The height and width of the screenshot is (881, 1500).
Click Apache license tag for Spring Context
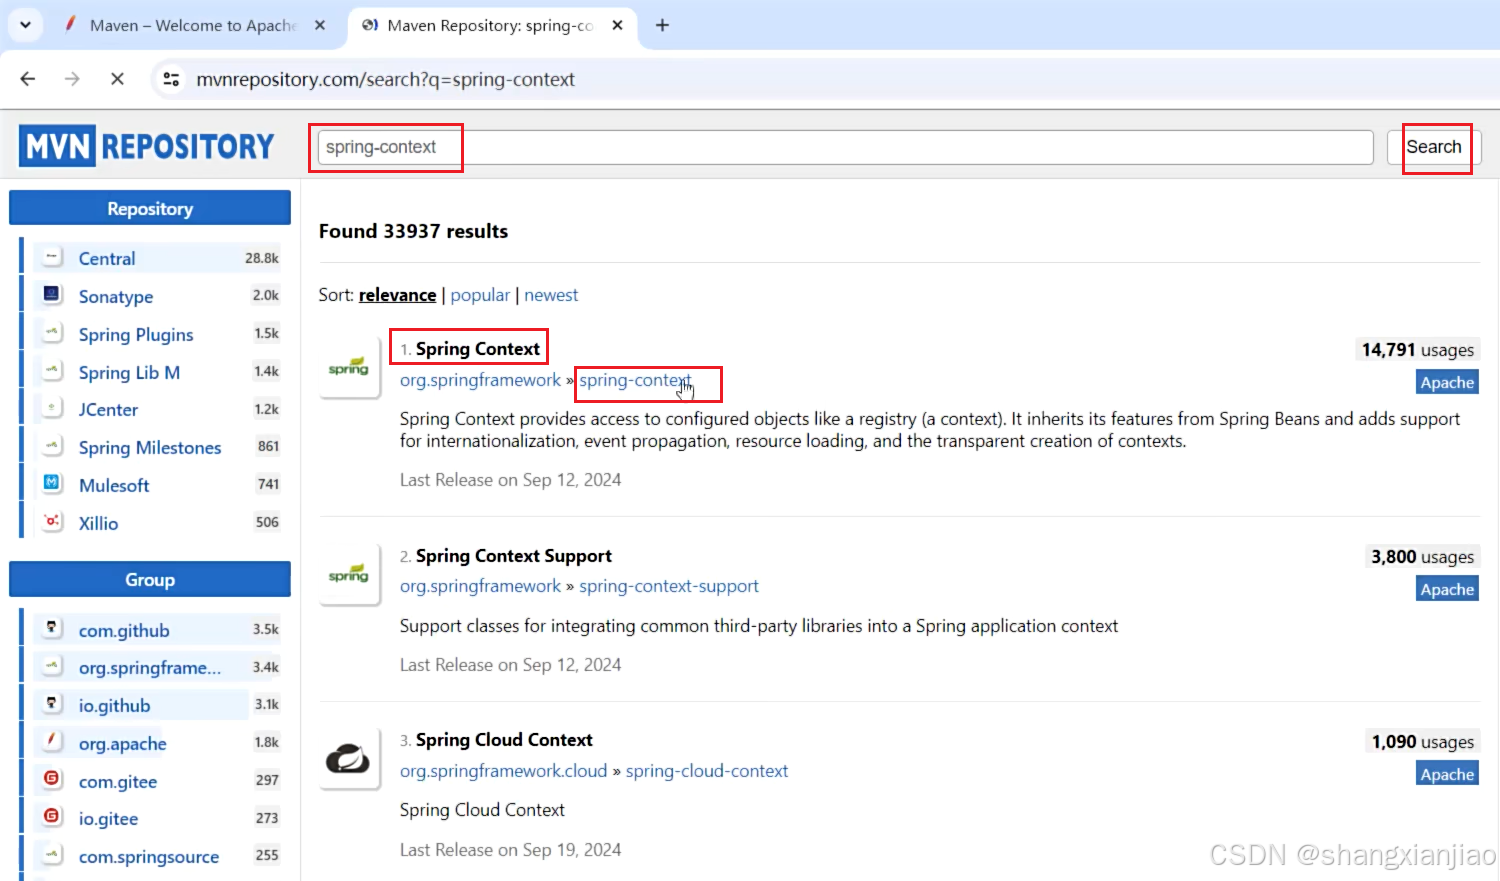point(1447,382)
